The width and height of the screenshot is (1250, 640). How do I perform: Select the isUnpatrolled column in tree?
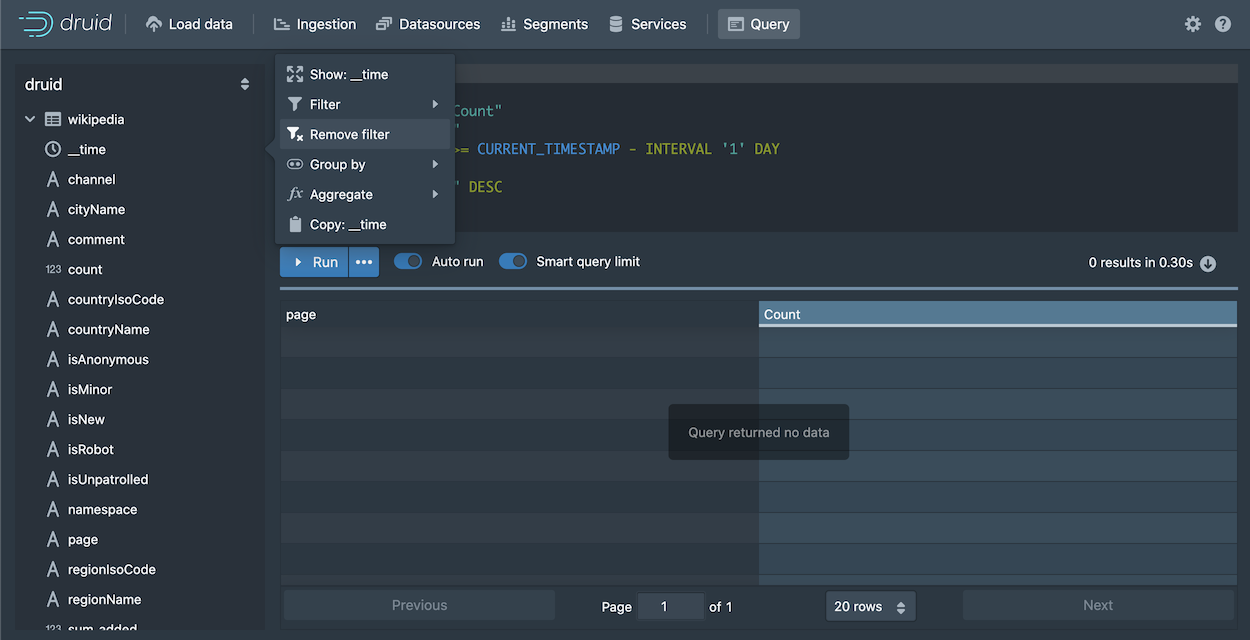(x=108, y=479)
